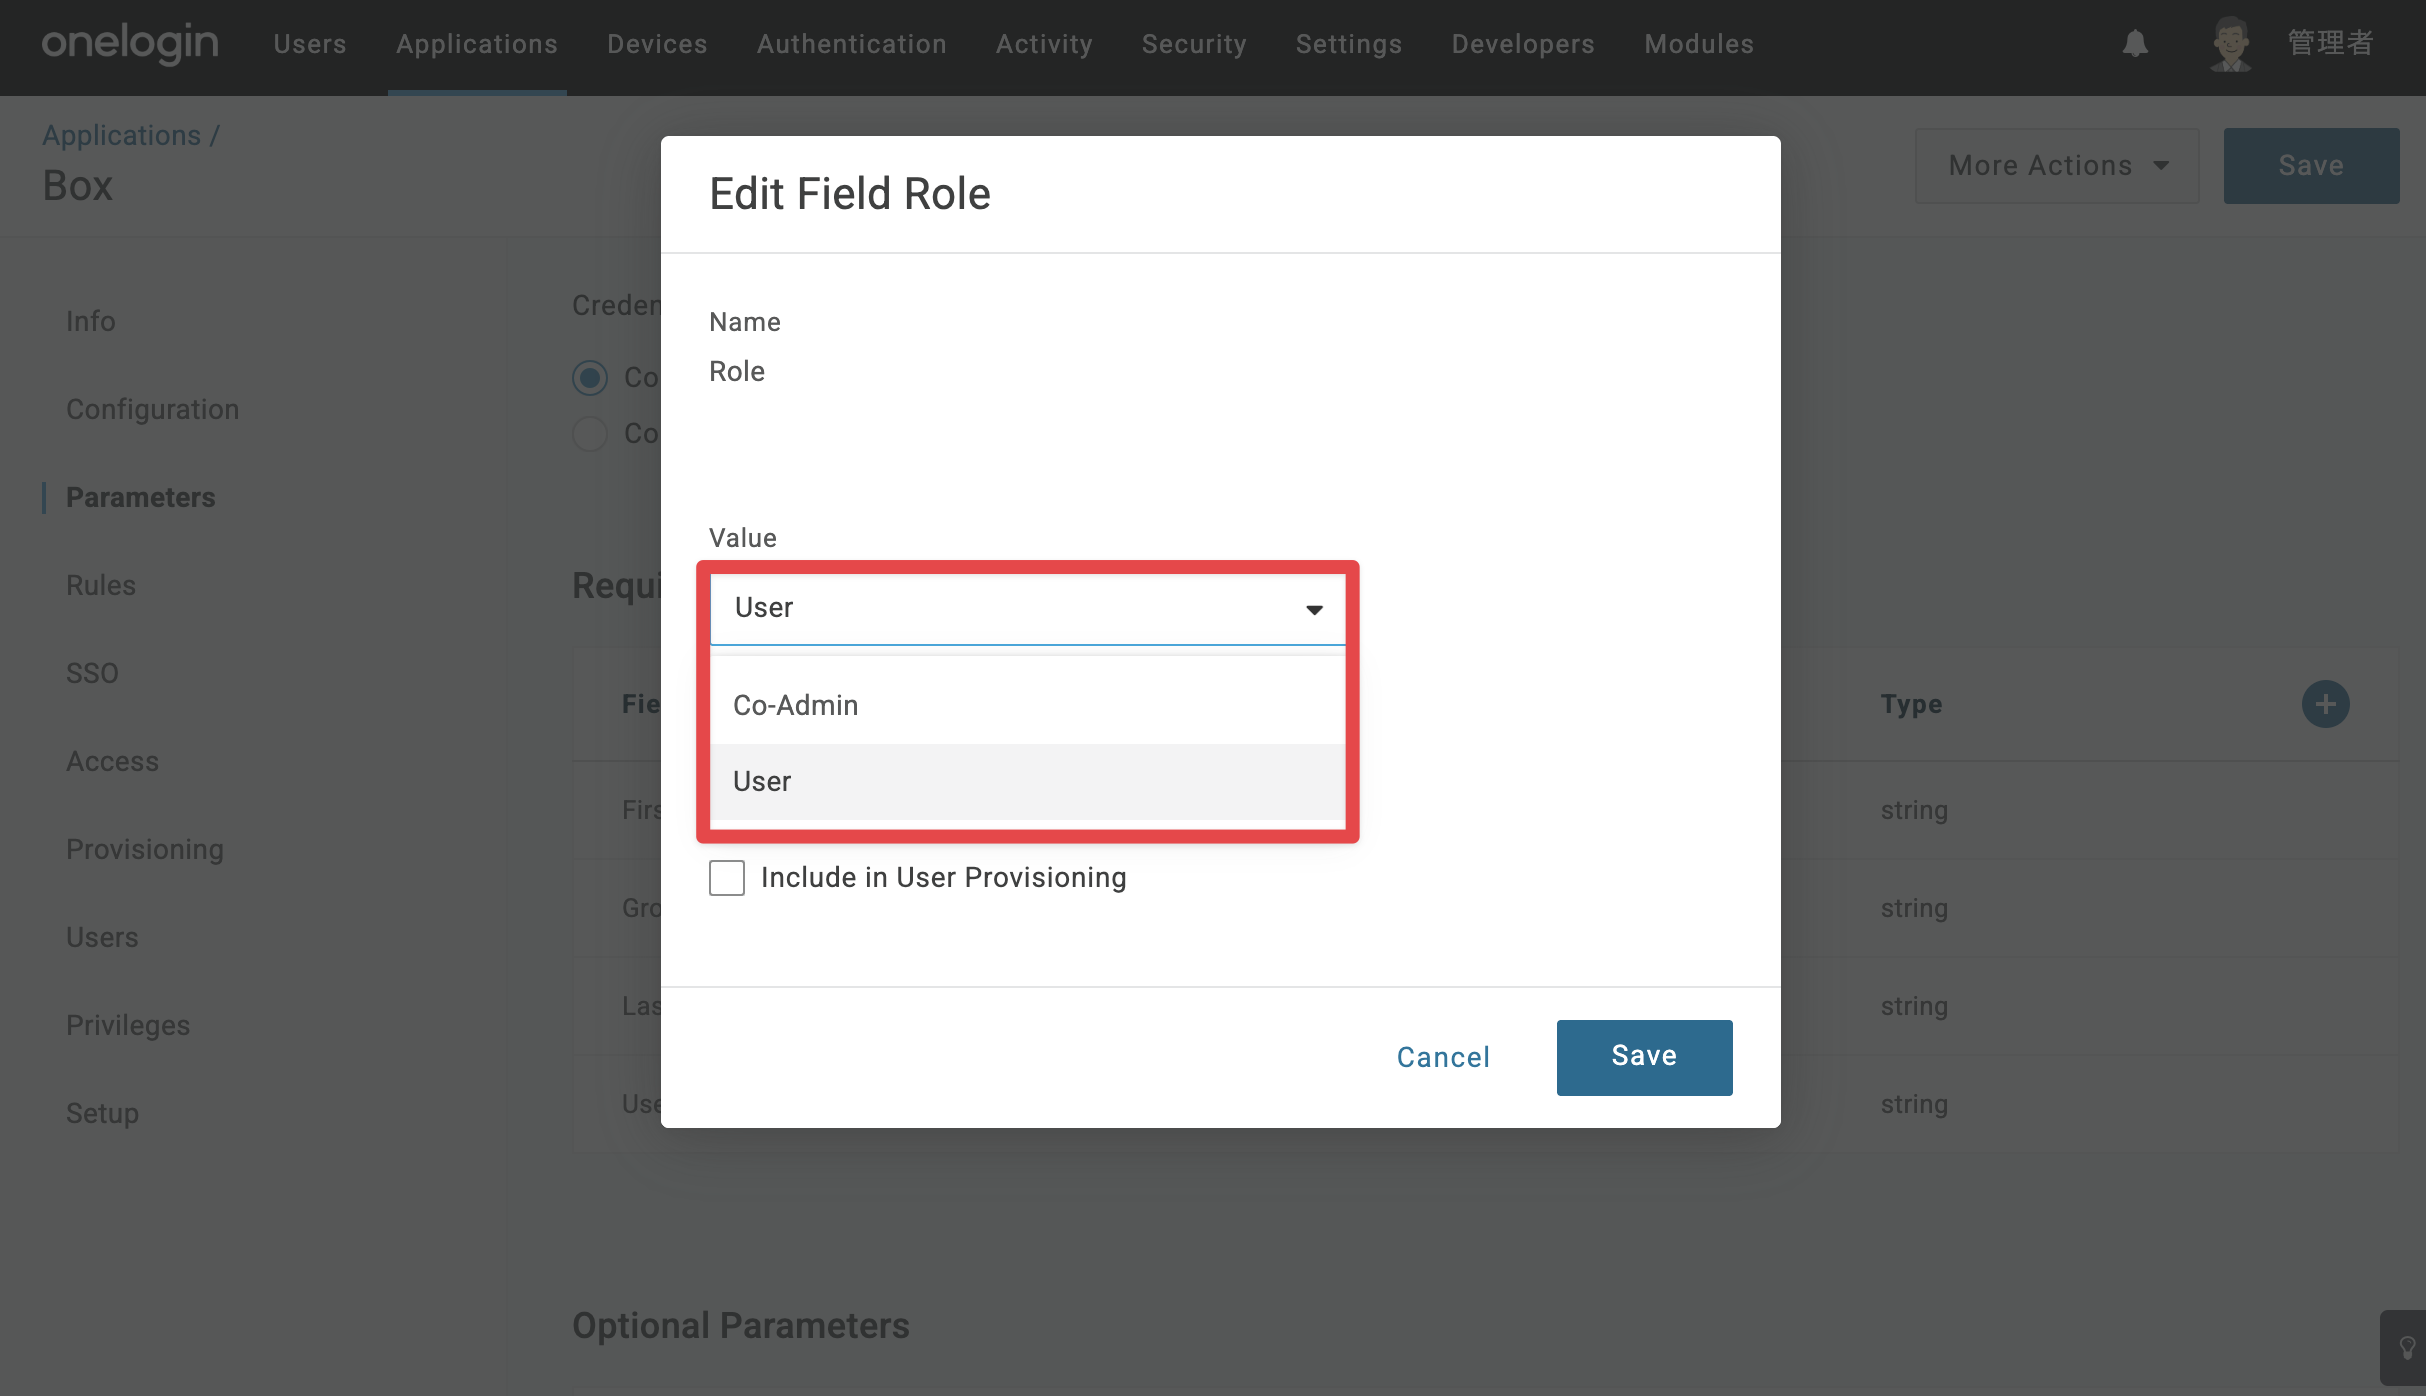Viewport: 2426px width, 1396px height.
Task: Click the page-level Save button
Action: [x=2311, y=166]
